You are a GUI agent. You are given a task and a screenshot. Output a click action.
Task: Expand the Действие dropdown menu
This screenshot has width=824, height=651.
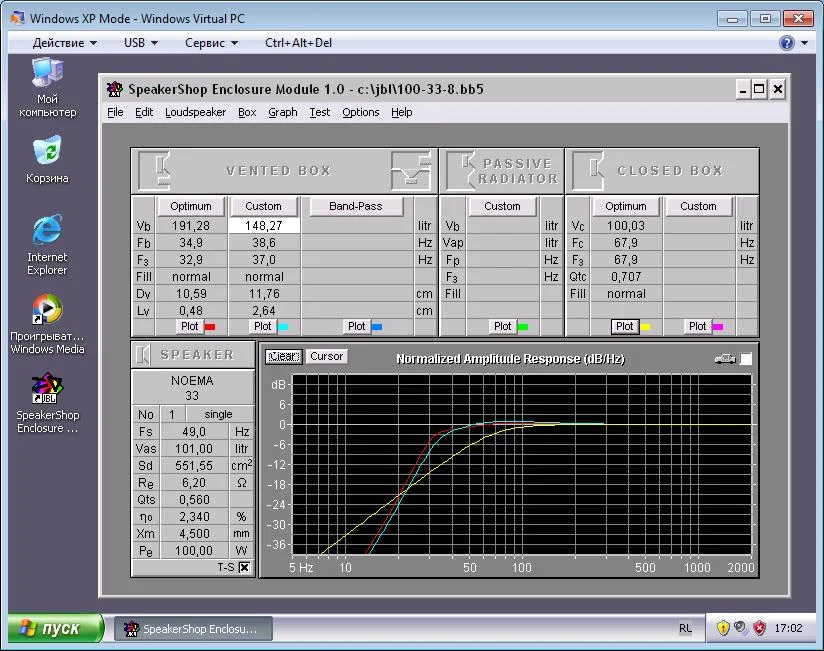(65, 43)
